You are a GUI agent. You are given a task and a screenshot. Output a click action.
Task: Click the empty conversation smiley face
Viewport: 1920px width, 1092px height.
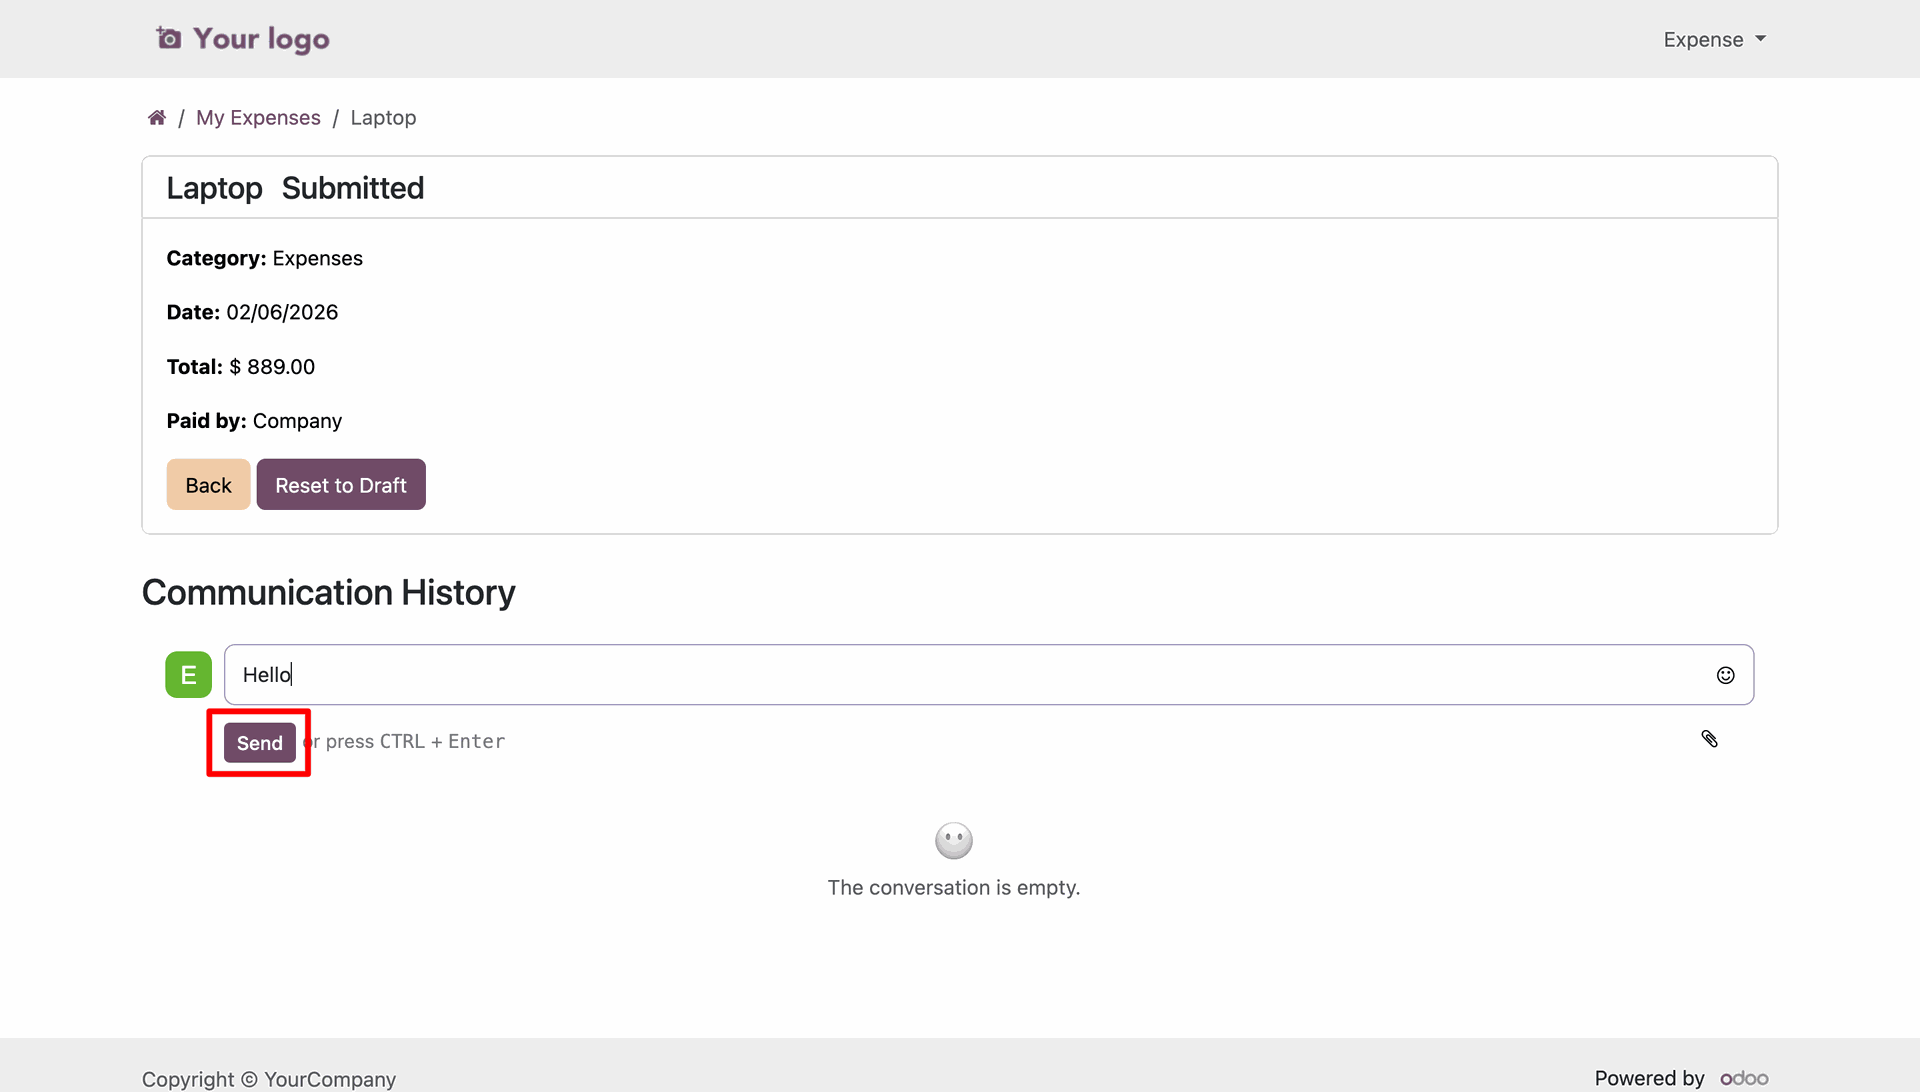coord(953,841)
